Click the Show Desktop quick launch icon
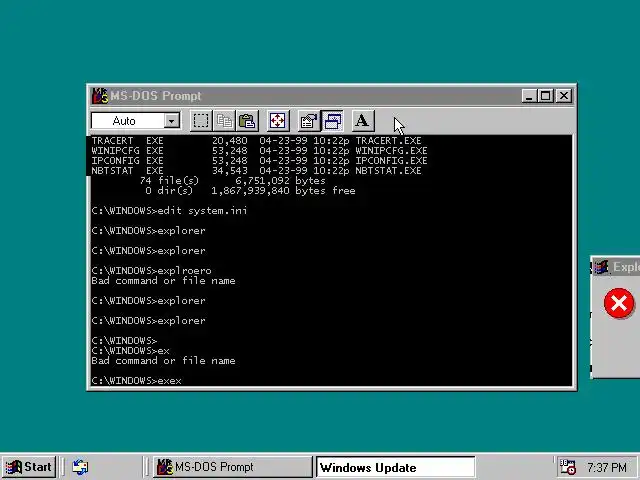The width and height of the screenshot is (640, 480). click(80, 467)
